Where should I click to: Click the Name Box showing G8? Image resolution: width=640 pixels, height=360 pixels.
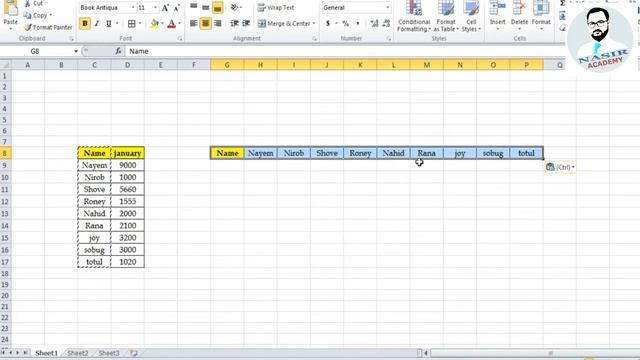coord(36,51)
